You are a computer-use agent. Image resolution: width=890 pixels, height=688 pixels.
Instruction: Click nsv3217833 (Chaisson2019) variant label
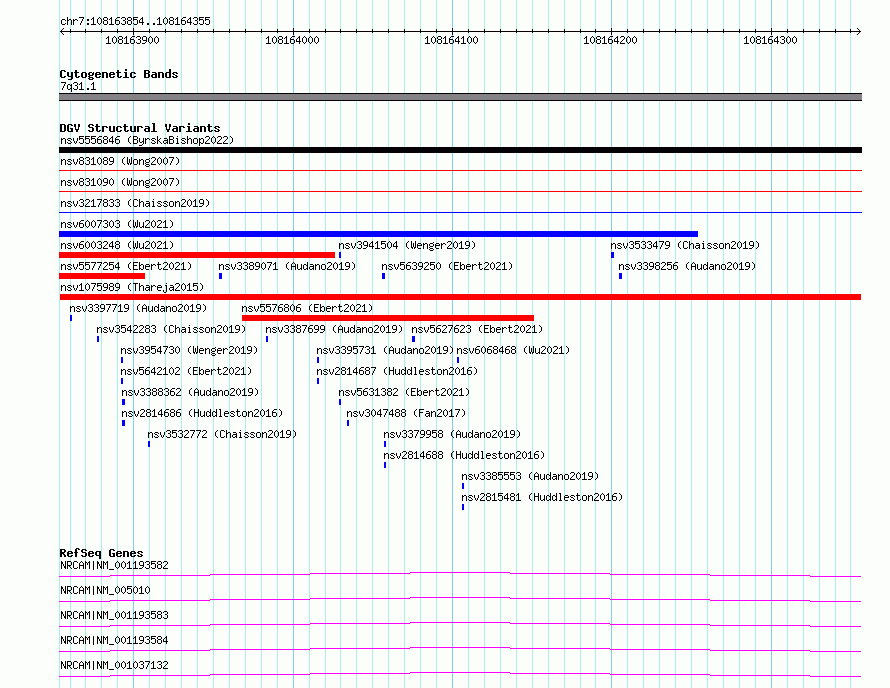tap(135, 203)
